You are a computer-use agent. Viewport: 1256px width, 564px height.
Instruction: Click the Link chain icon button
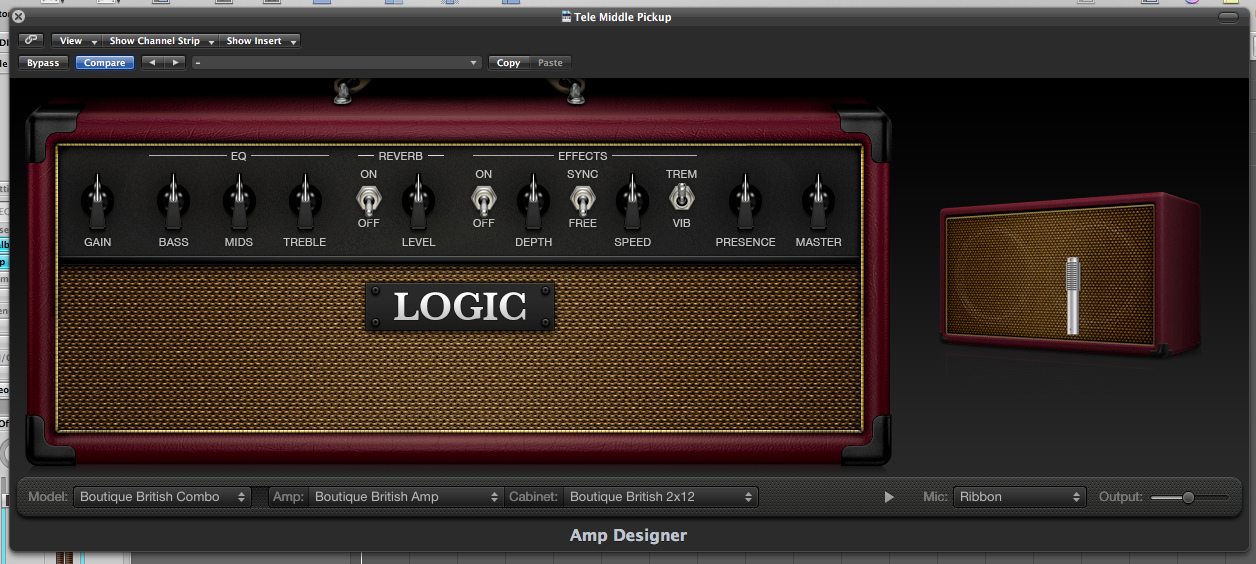coord(30,40)
